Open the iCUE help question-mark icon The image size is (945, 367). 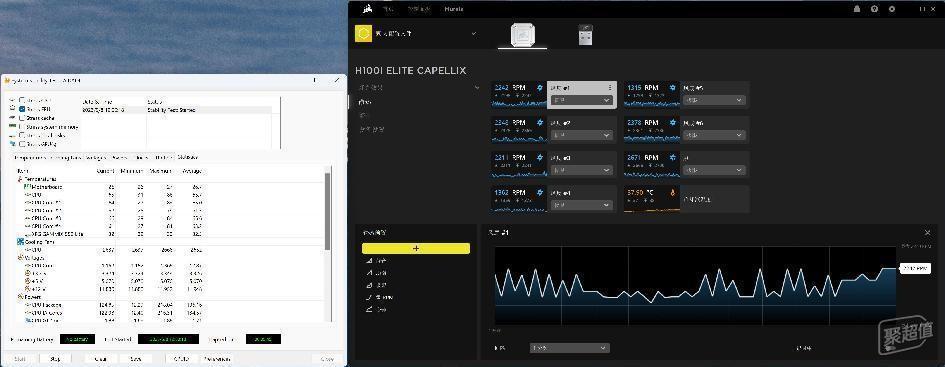[x=874, y=9]
